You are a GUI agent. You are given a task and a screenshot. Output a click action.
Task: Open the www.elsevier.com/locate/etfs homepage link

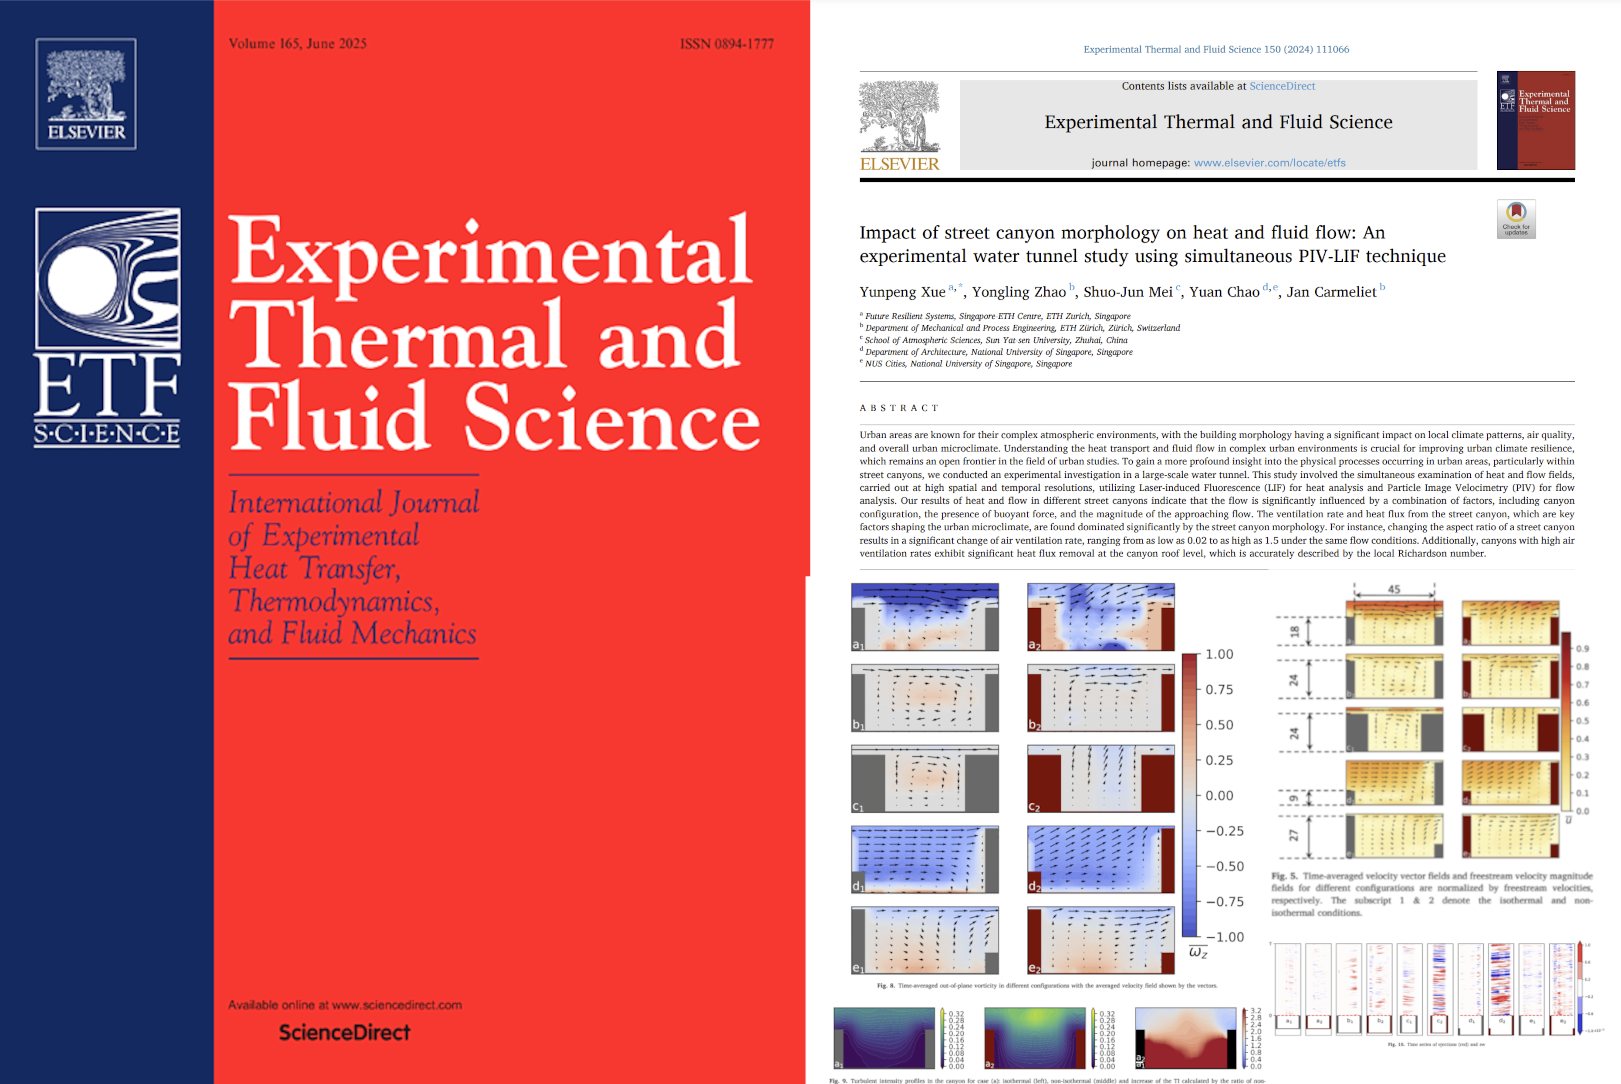pyautogui.click(x=1269, y=162)
